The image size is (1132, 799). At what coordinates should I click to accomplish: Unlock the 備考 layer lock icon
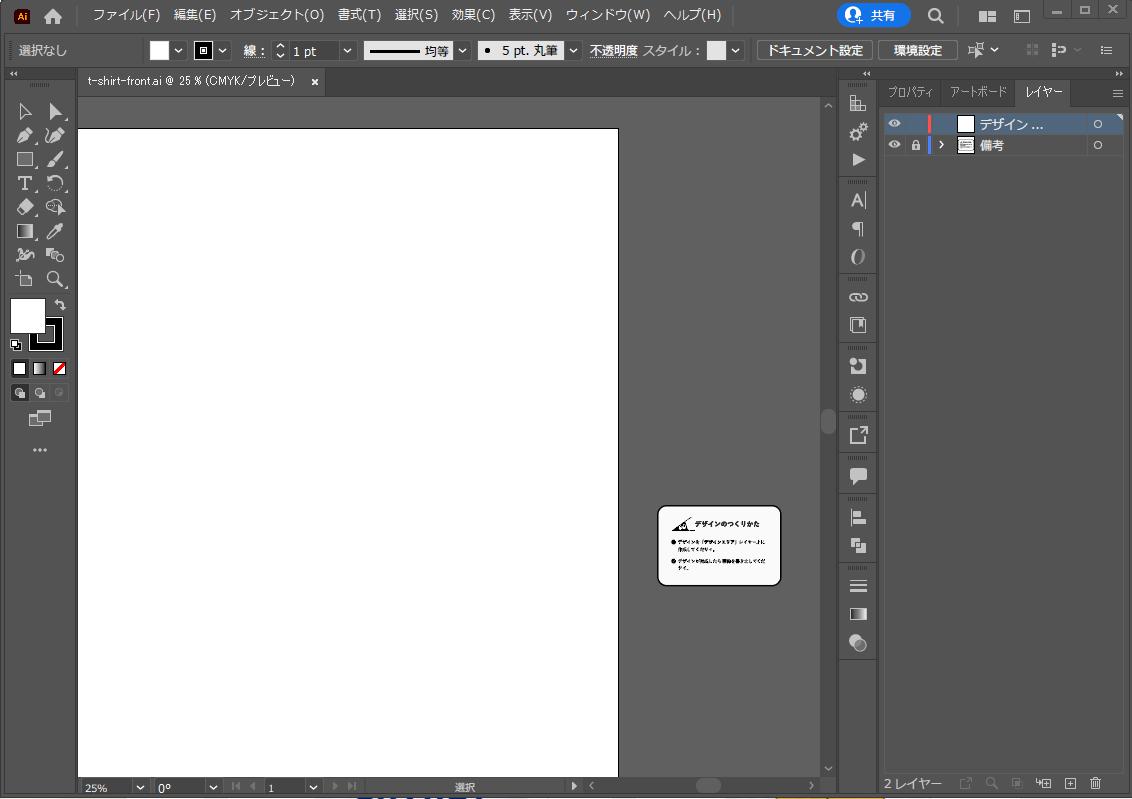(915, 145)
